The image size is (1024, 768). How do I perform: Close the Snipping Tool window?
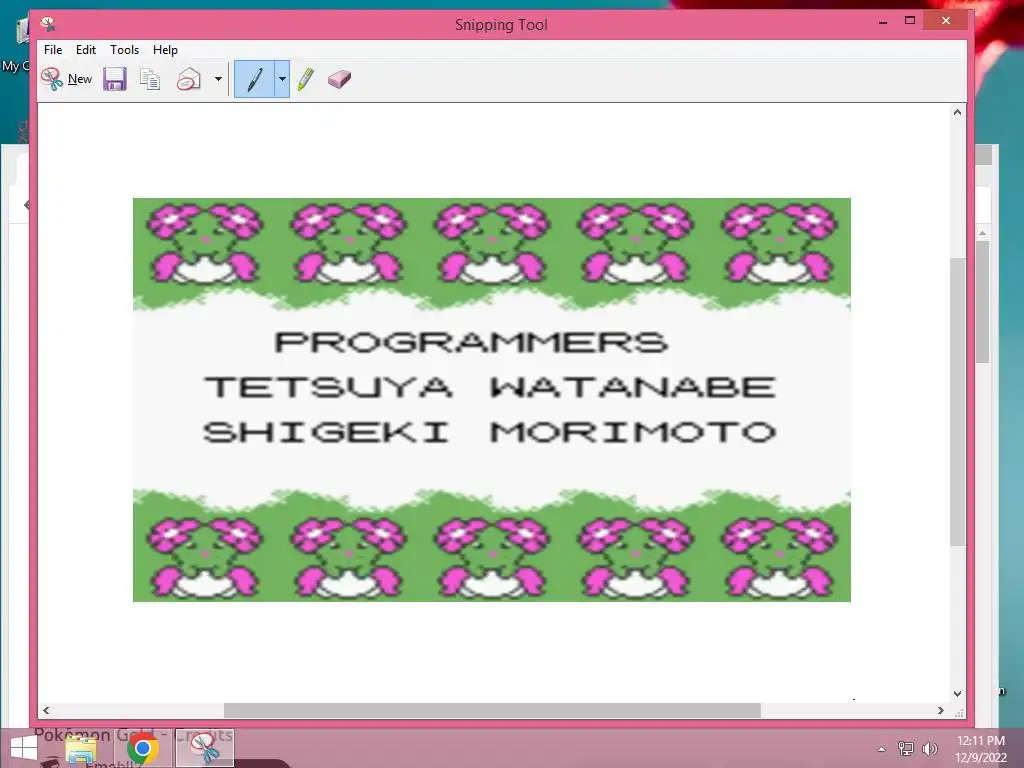tap(946, 21)
